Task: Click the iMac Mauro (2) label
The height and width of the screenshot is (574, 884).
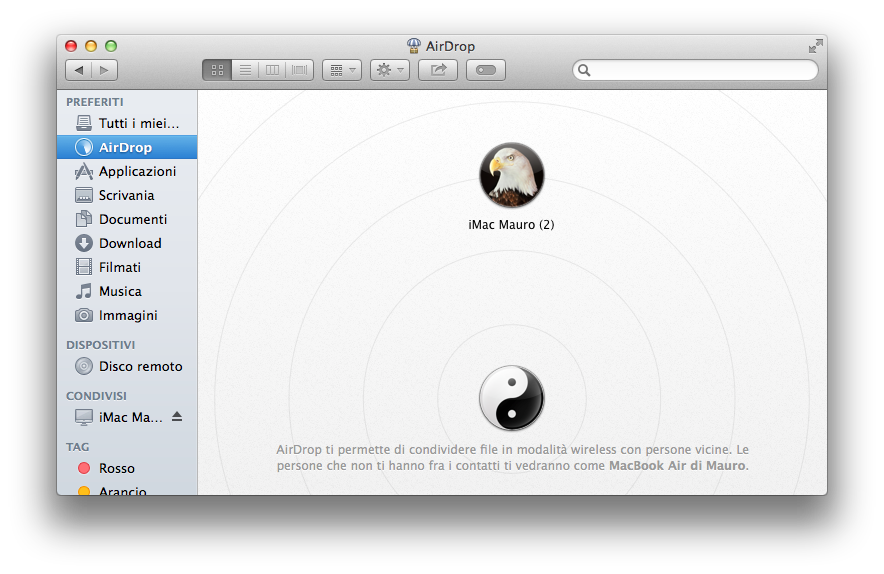Action: pos(511,224)
